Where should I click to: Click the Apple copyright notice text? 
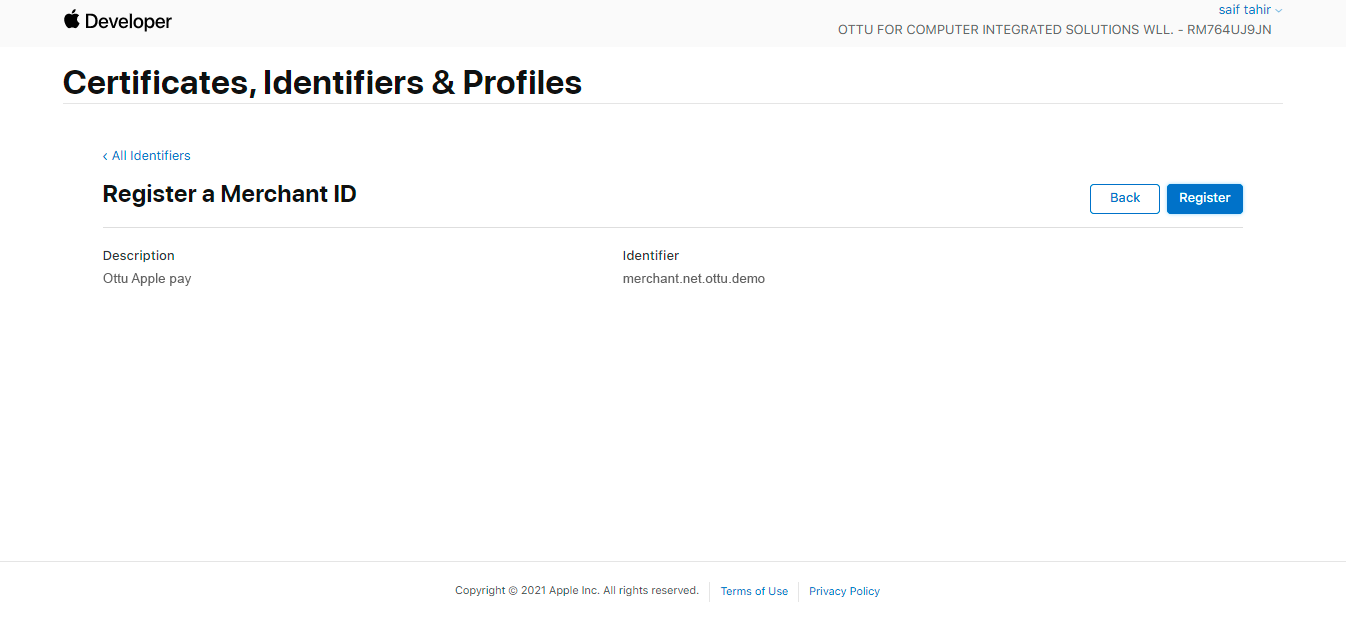coord(576,591)
